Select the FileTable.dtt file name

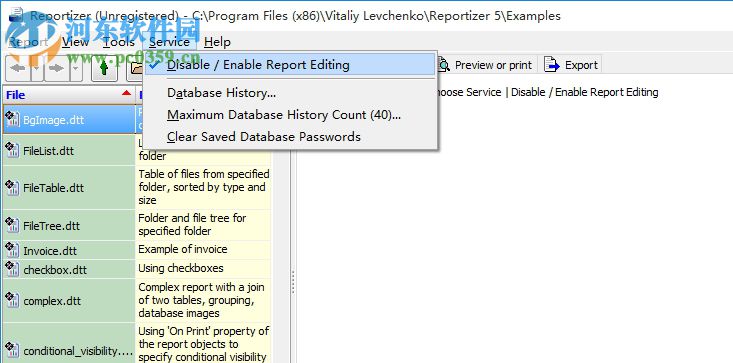click(53, 188)
